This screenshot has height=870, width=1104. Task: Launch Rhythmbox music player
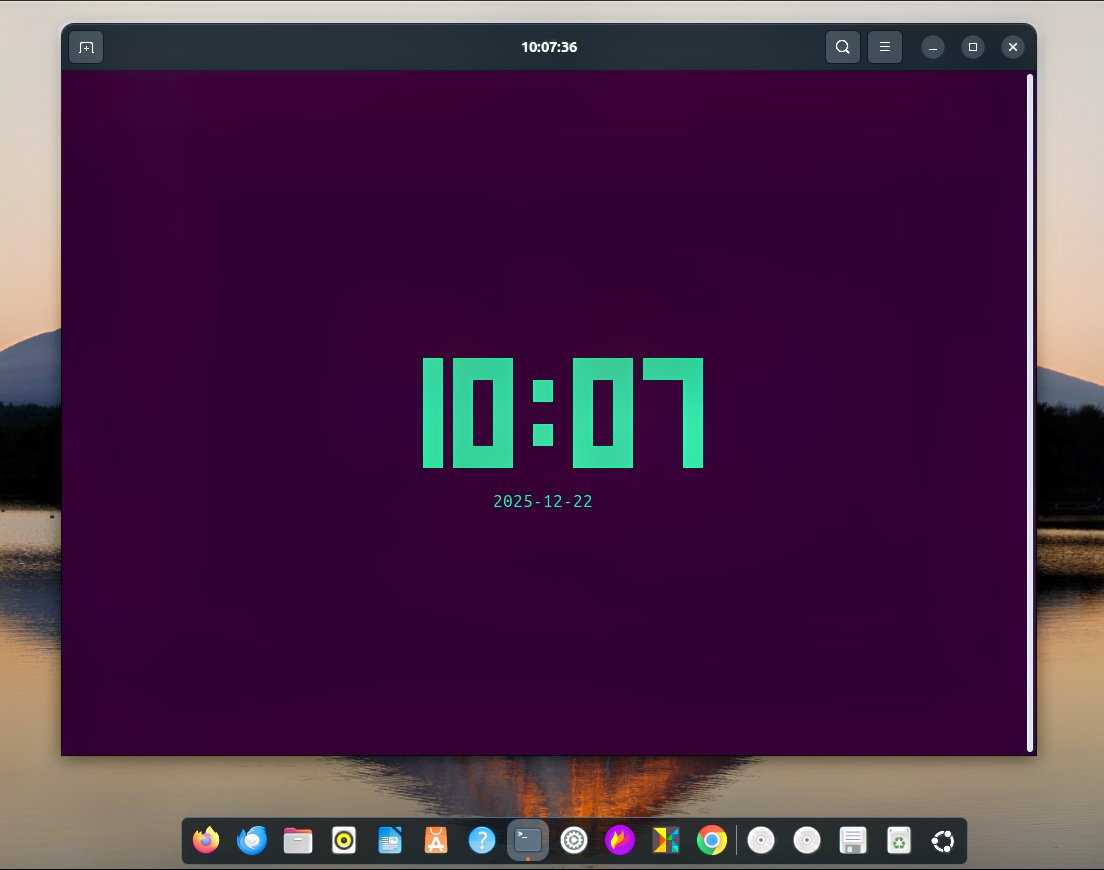[344, 840]
